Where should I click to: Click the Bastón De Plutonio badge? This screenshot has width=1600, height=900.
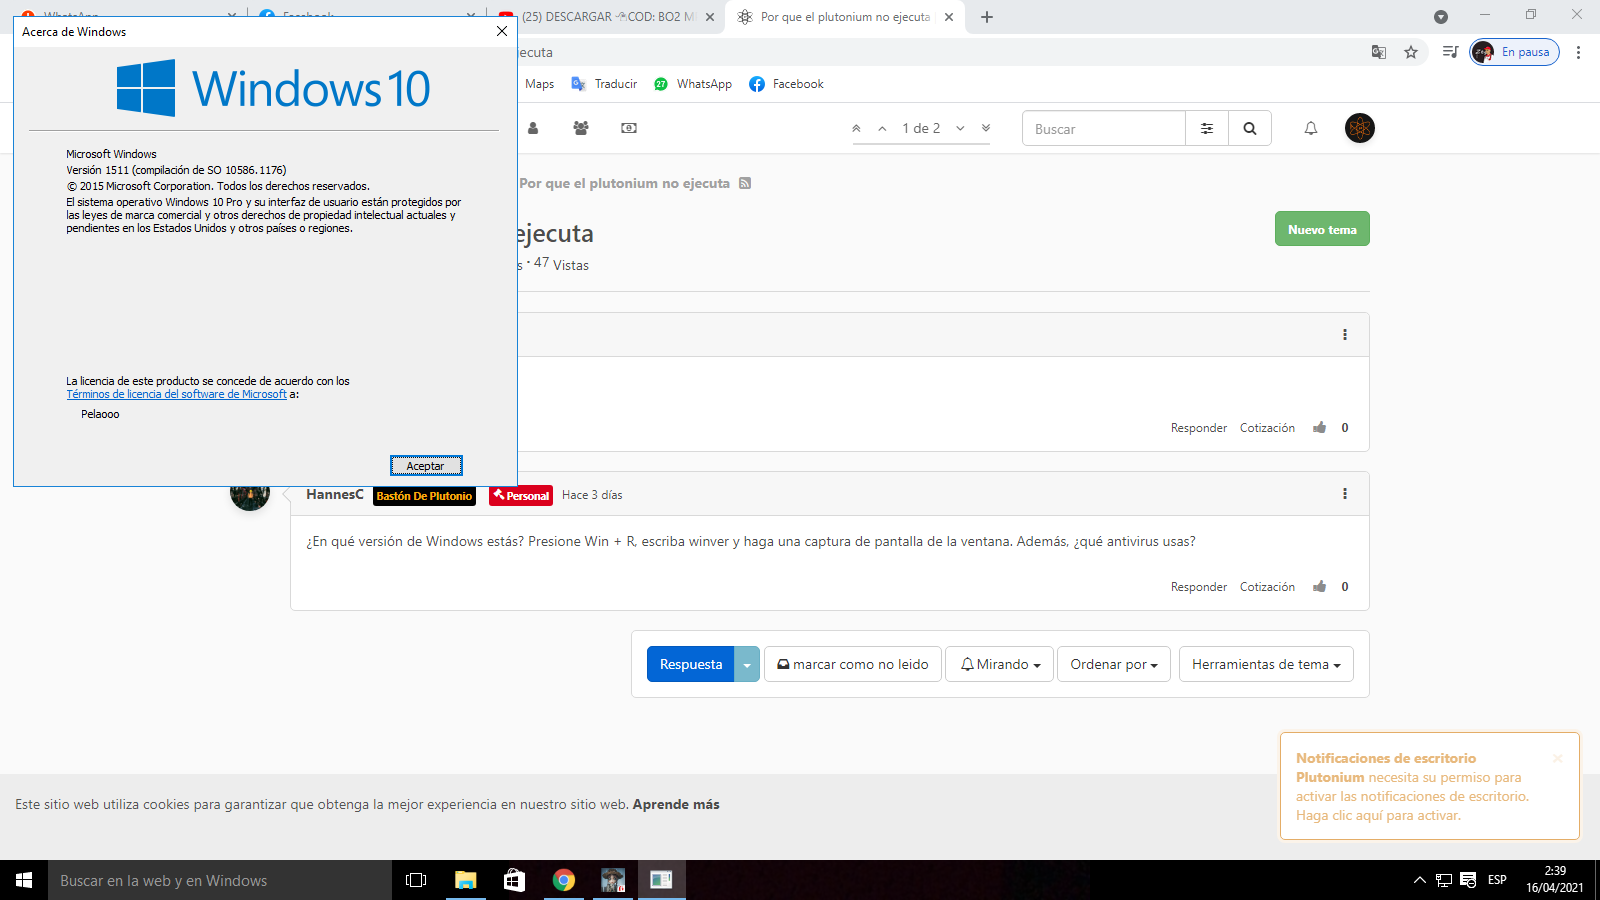[424, 496]
